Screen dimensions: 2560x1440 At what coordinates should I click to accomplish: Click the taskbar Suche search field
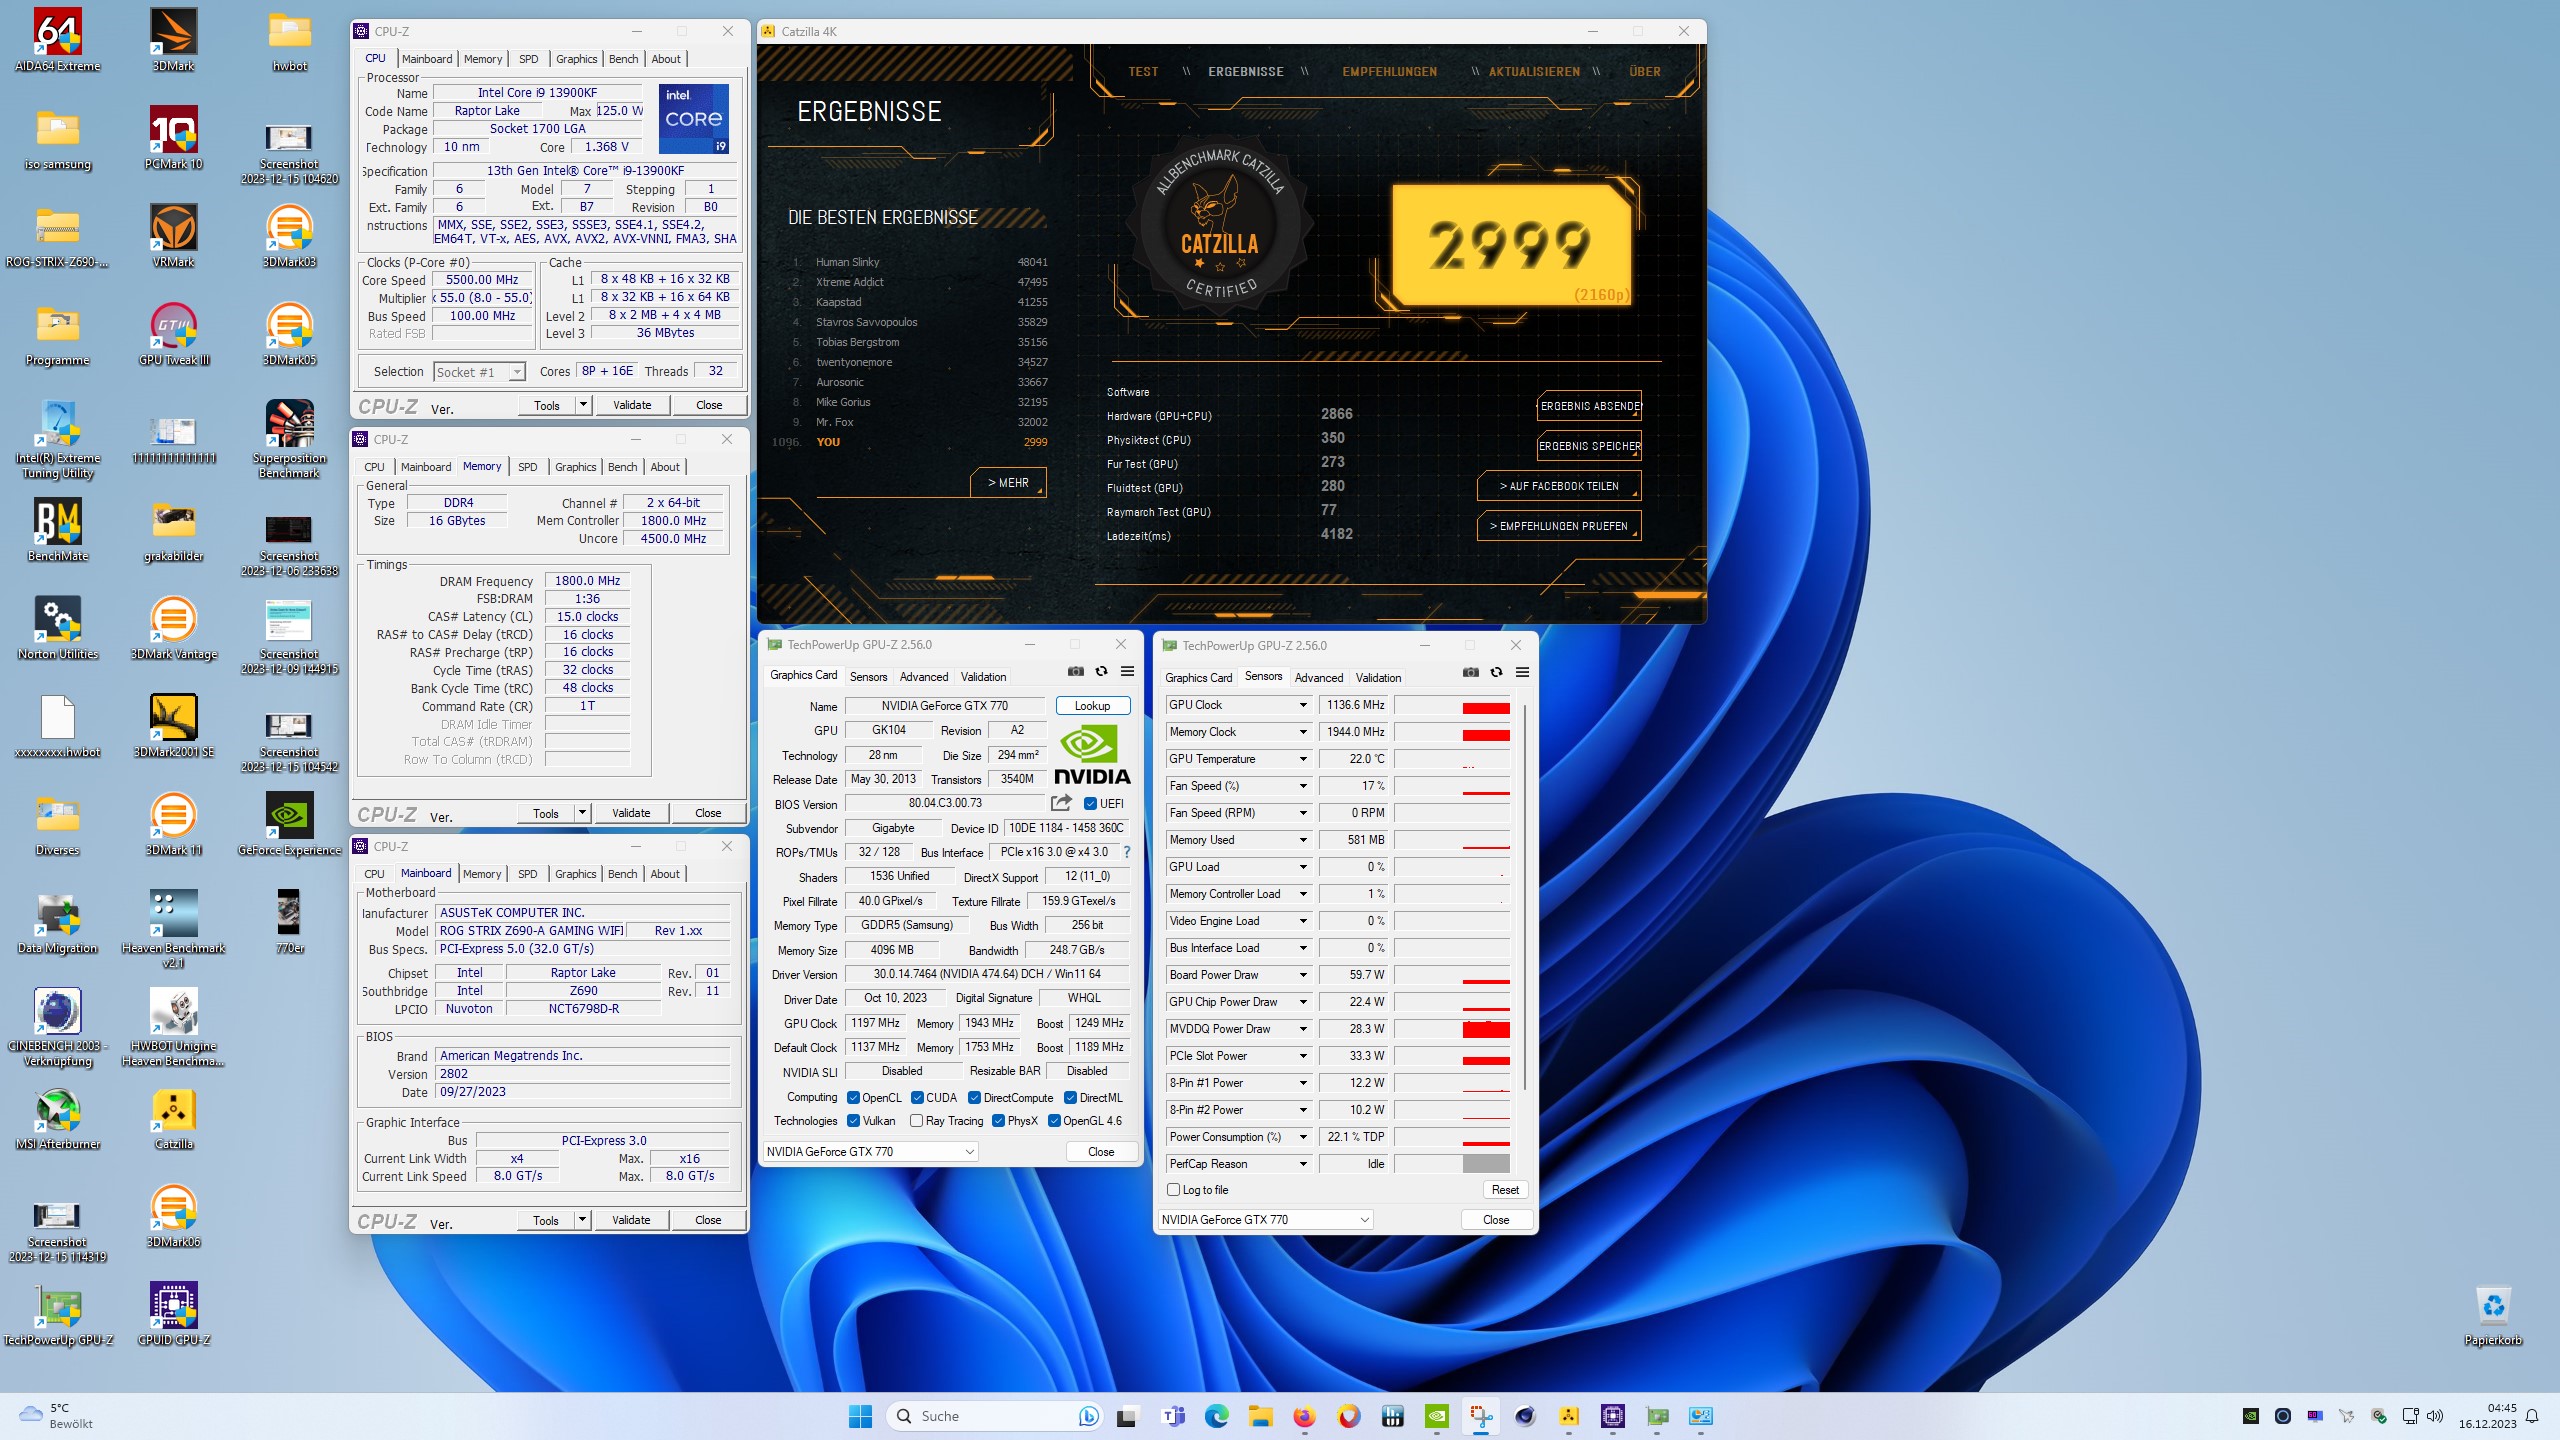[994, 1416]
